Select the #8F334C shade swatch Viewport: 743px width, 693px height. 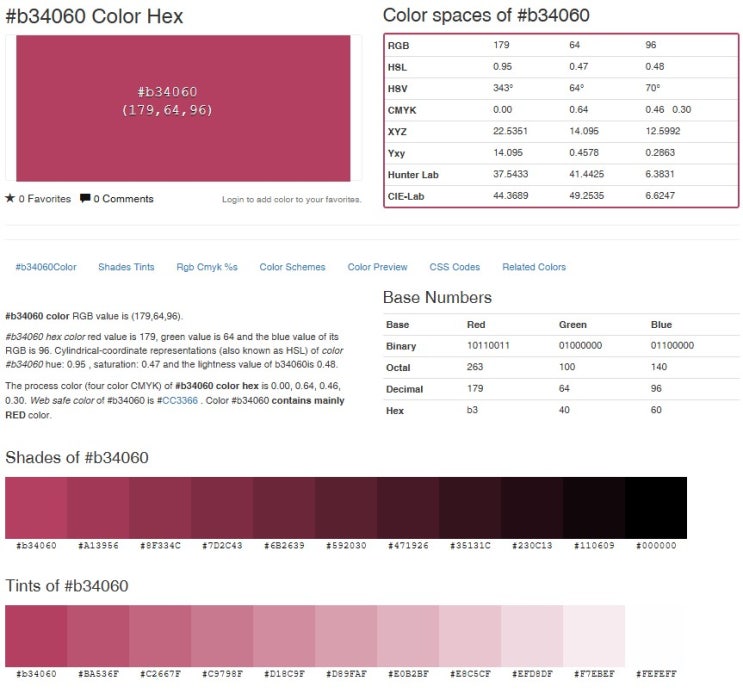click(x=160, y=508)
